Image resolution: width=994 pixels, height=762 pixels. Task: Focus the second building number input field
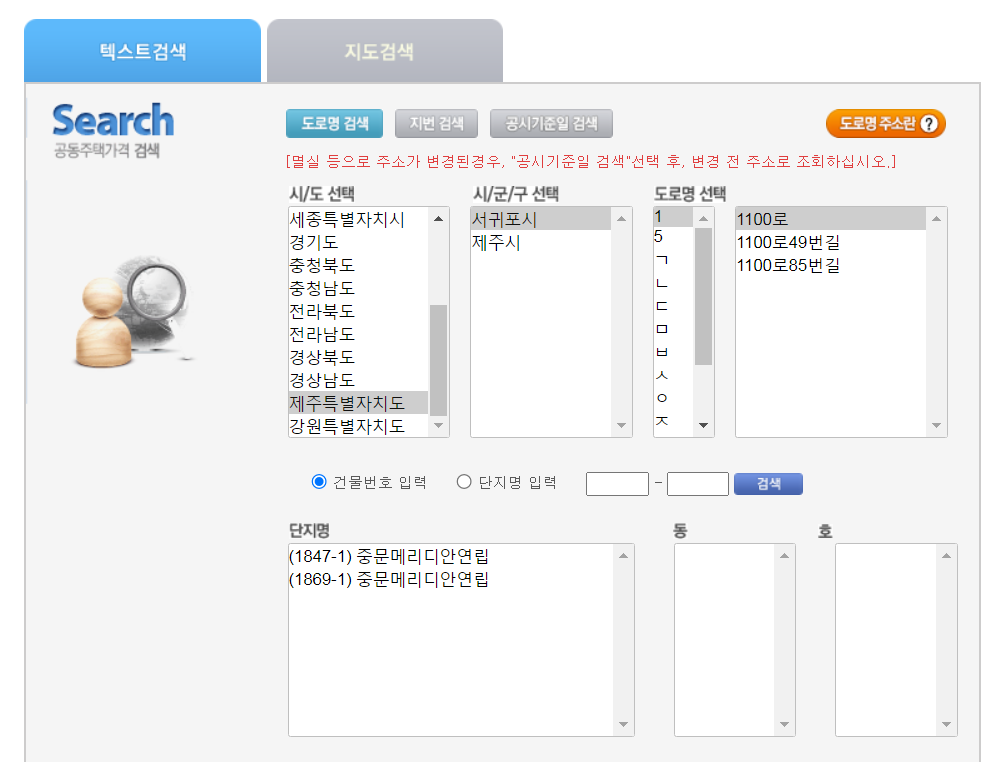(698, 484)
